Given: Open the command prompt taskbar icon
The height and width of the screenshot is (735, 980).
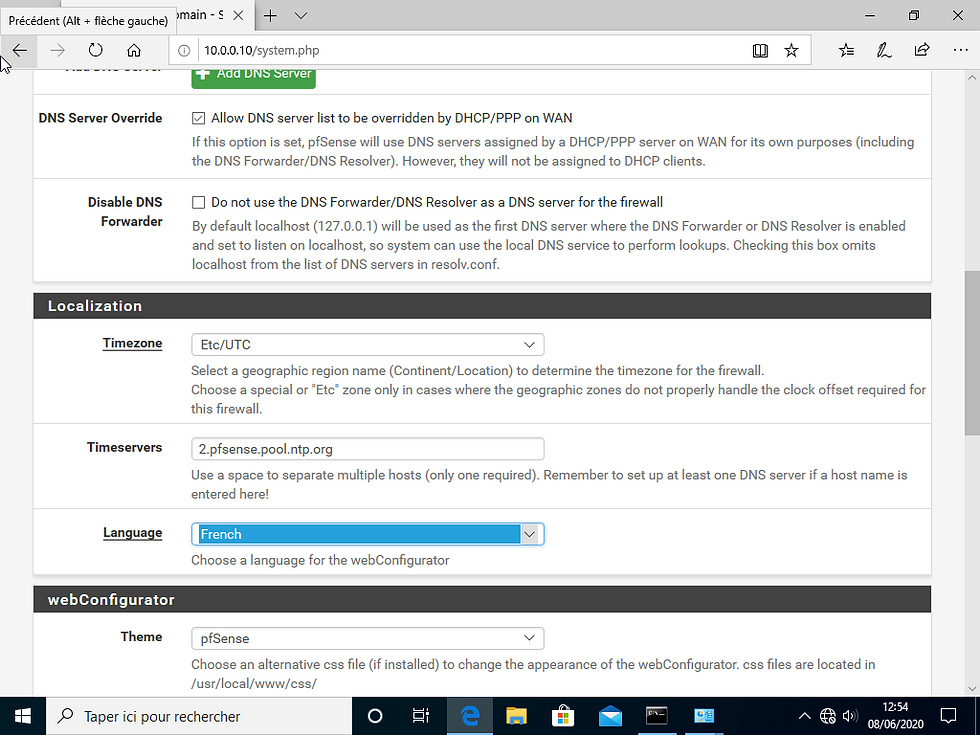Looking at the screenshot, I should (657, 716).
